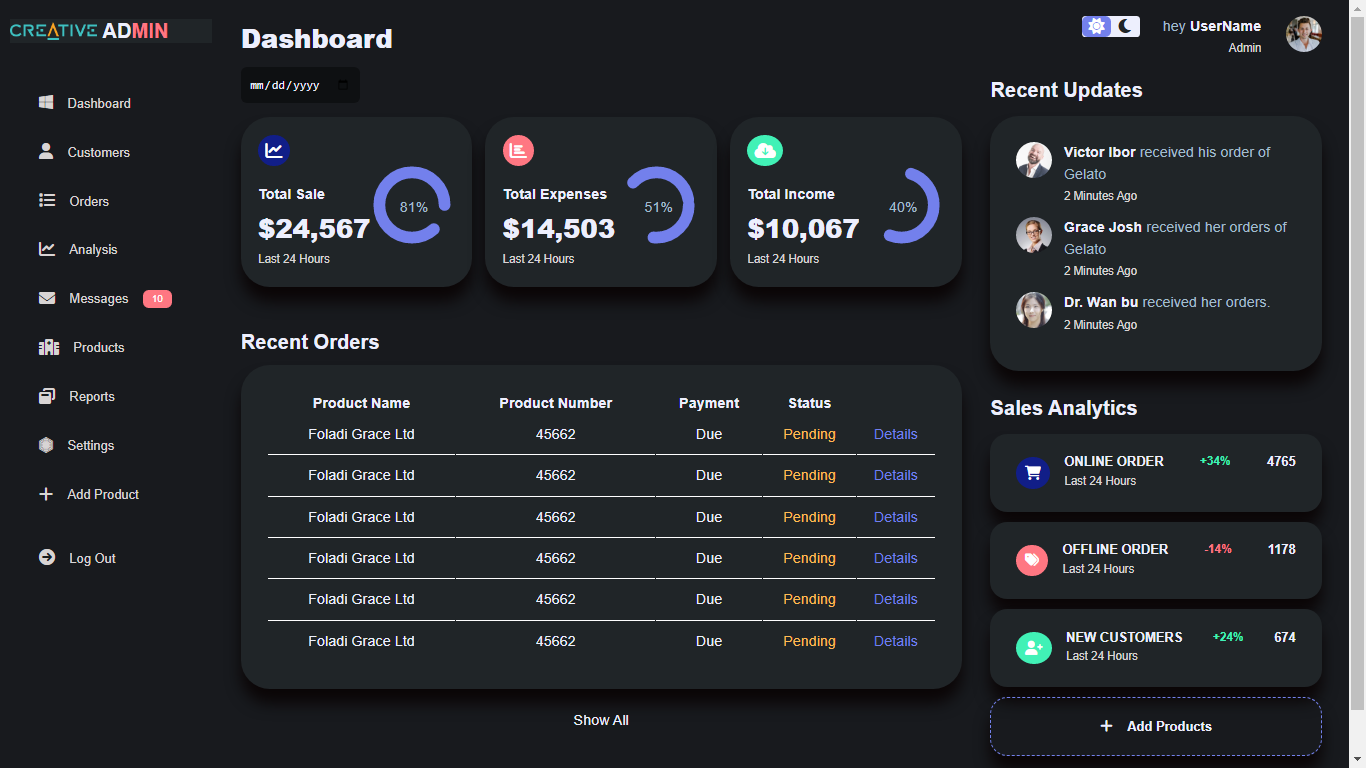The height and width of the screenshot is (768, 1366).
Task: Open the date picker calendar icon
Action: 343,86
